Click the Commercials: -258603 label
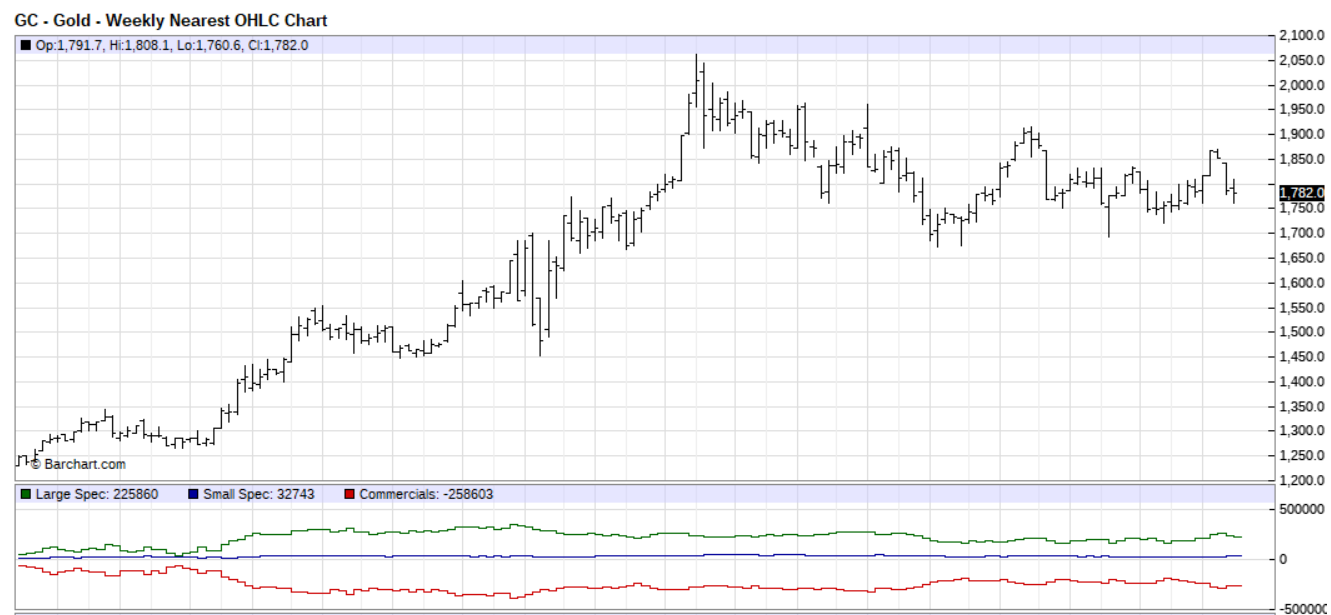Viewport: 1331px width, 615px height. coord(426,494)
